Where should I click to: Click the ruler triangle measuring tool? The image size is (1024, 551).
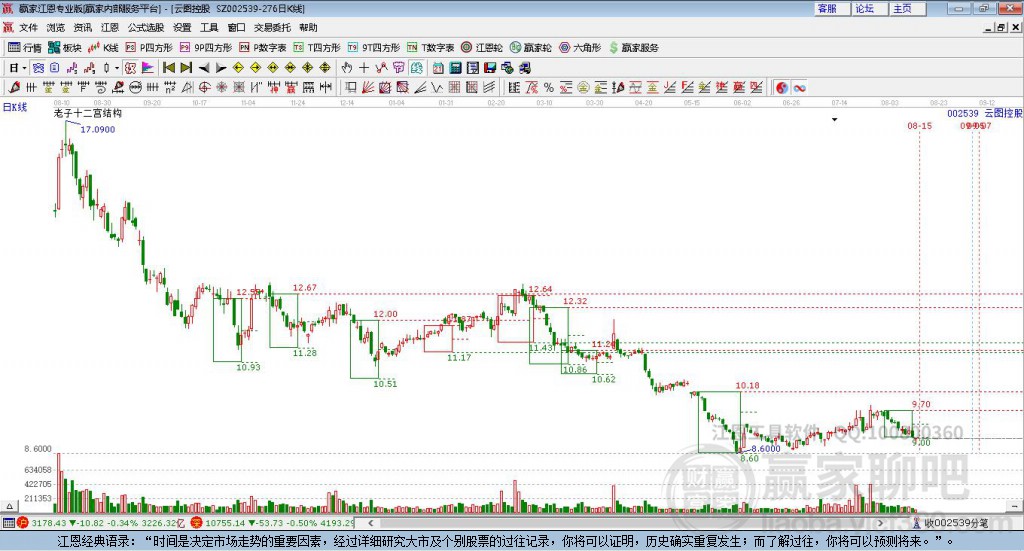[x=187, y=87]
